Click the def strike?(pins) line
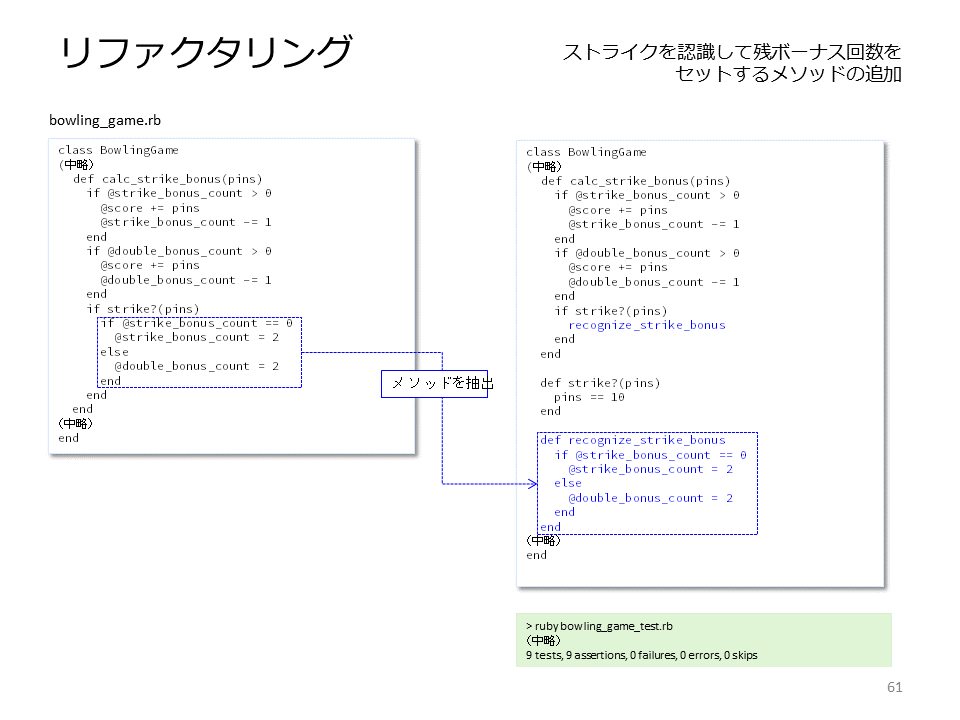Screen dimensions: 960x720 (x=600, y=383)
